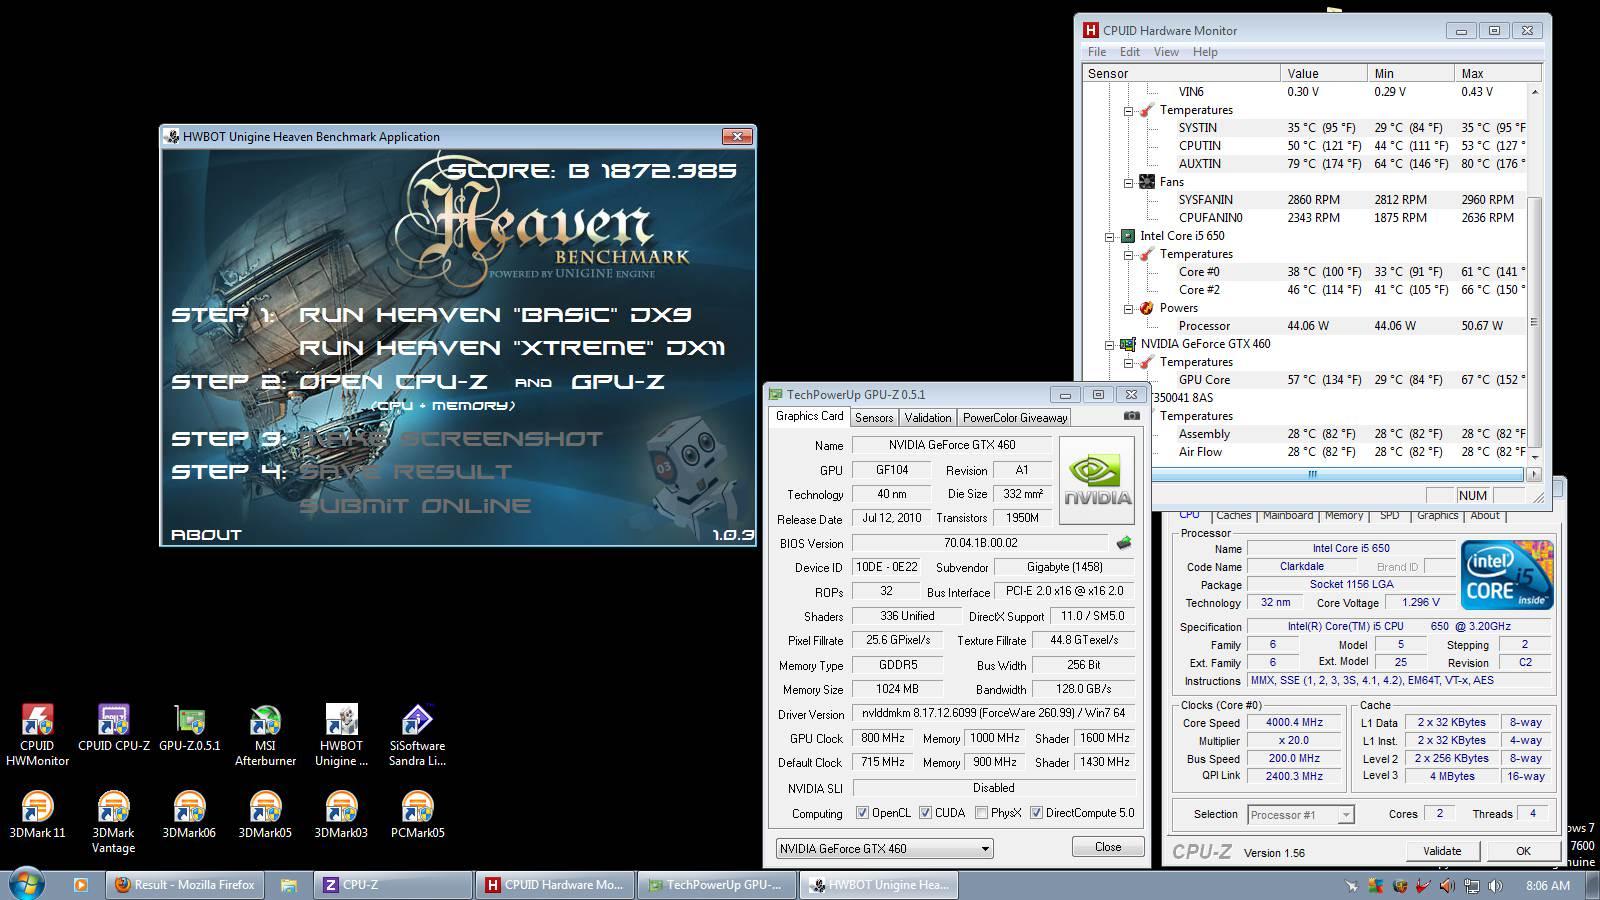Viewport: 1600px width, 900px height.
Task: Collapse Temperatures node above SYSTIN
Action: (1128, 110)
